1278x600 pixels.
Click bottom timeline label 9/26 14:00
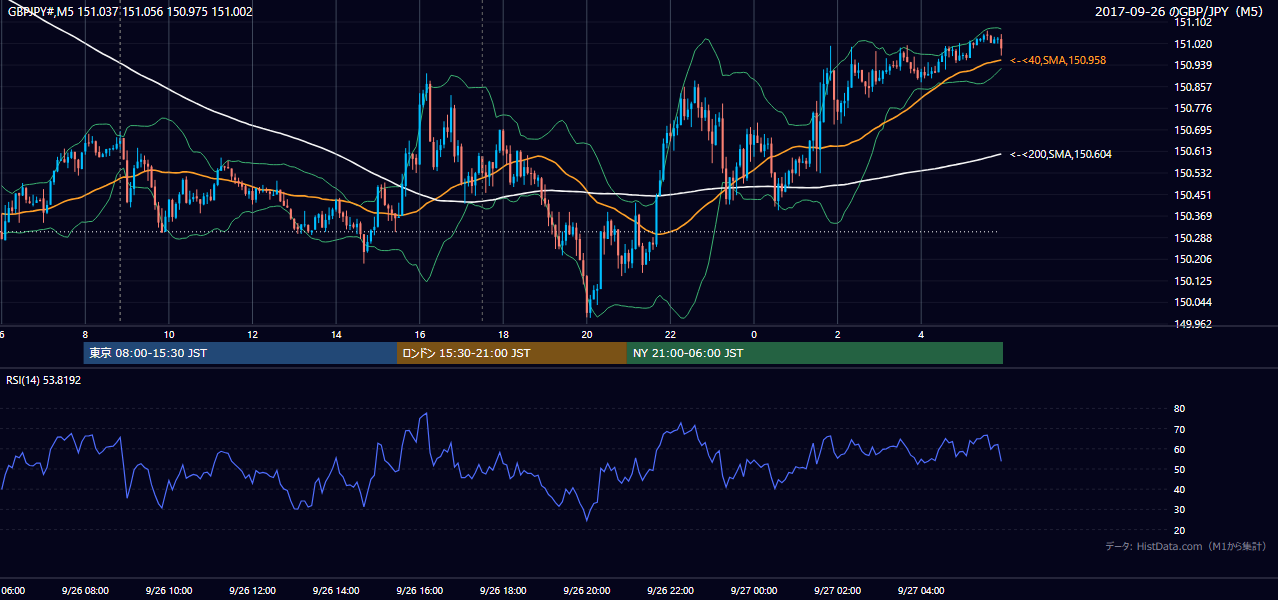(334, 591)
